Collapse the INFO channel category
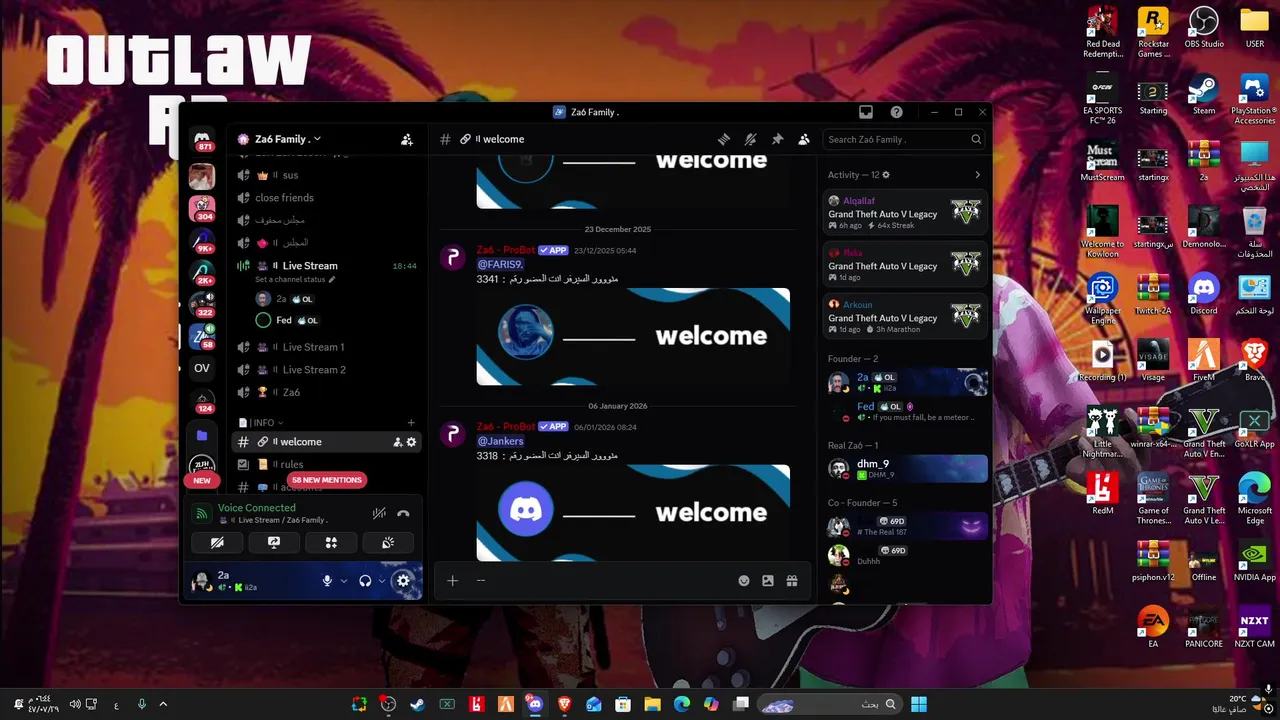The image size is (1280, 720). [x=261, y=423]
